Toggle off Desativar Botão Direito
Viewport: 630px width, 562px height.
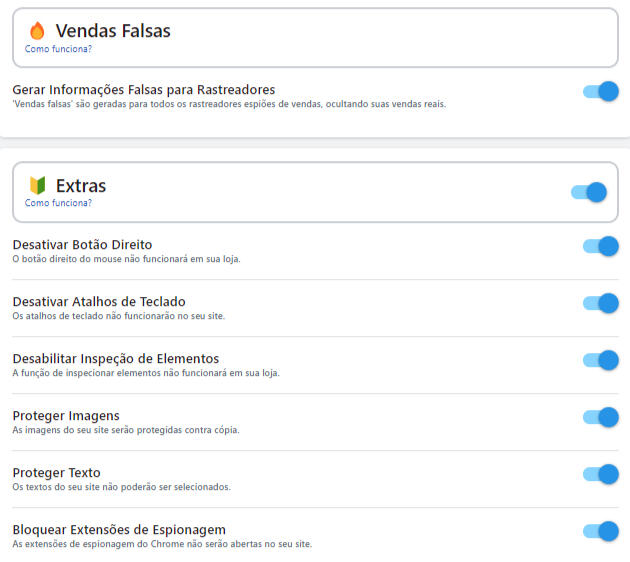(601, 246)
